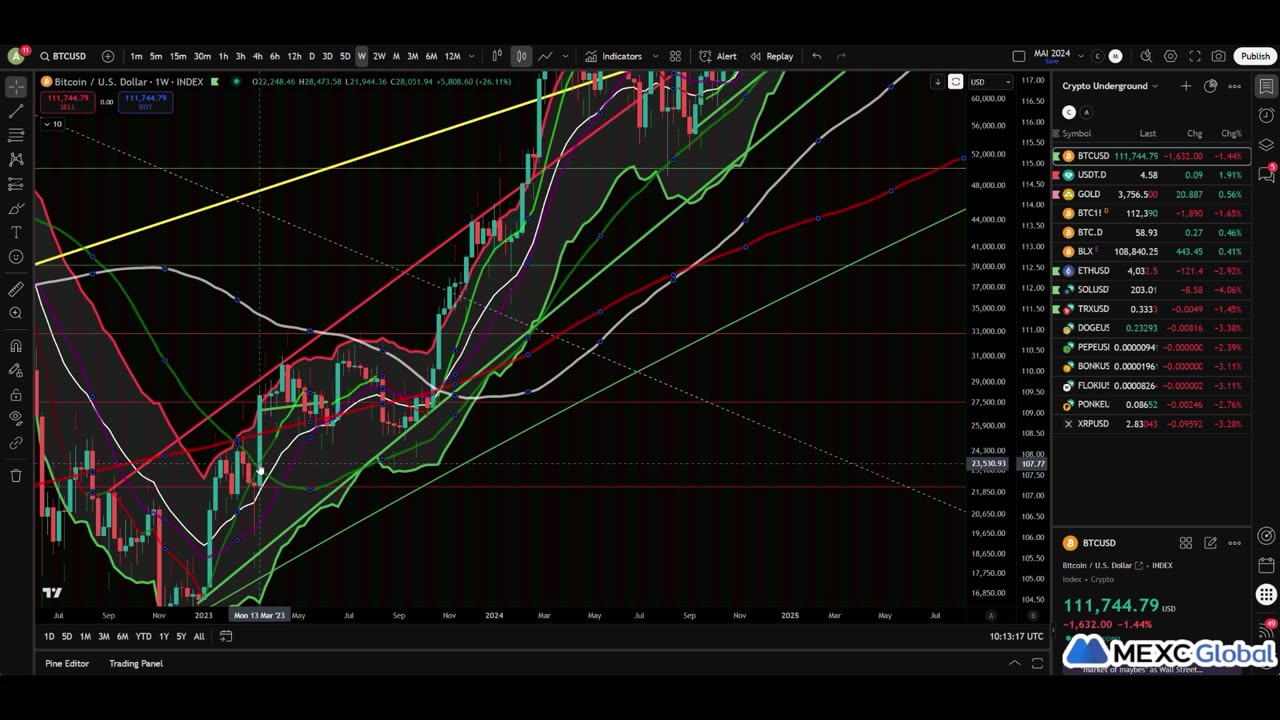Select the brush drawing tool
Image resolution: width=1280 pixels, height=720 pixels.
click(16, 208)
